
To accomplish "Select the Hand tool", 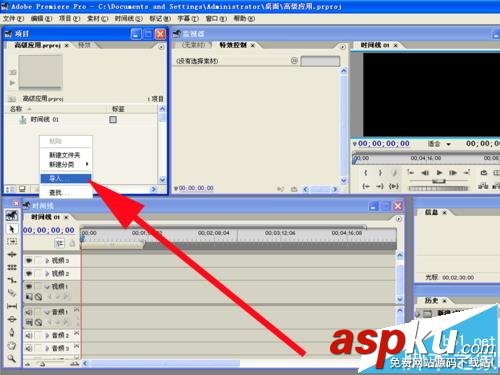I will [x=12, y=345].
